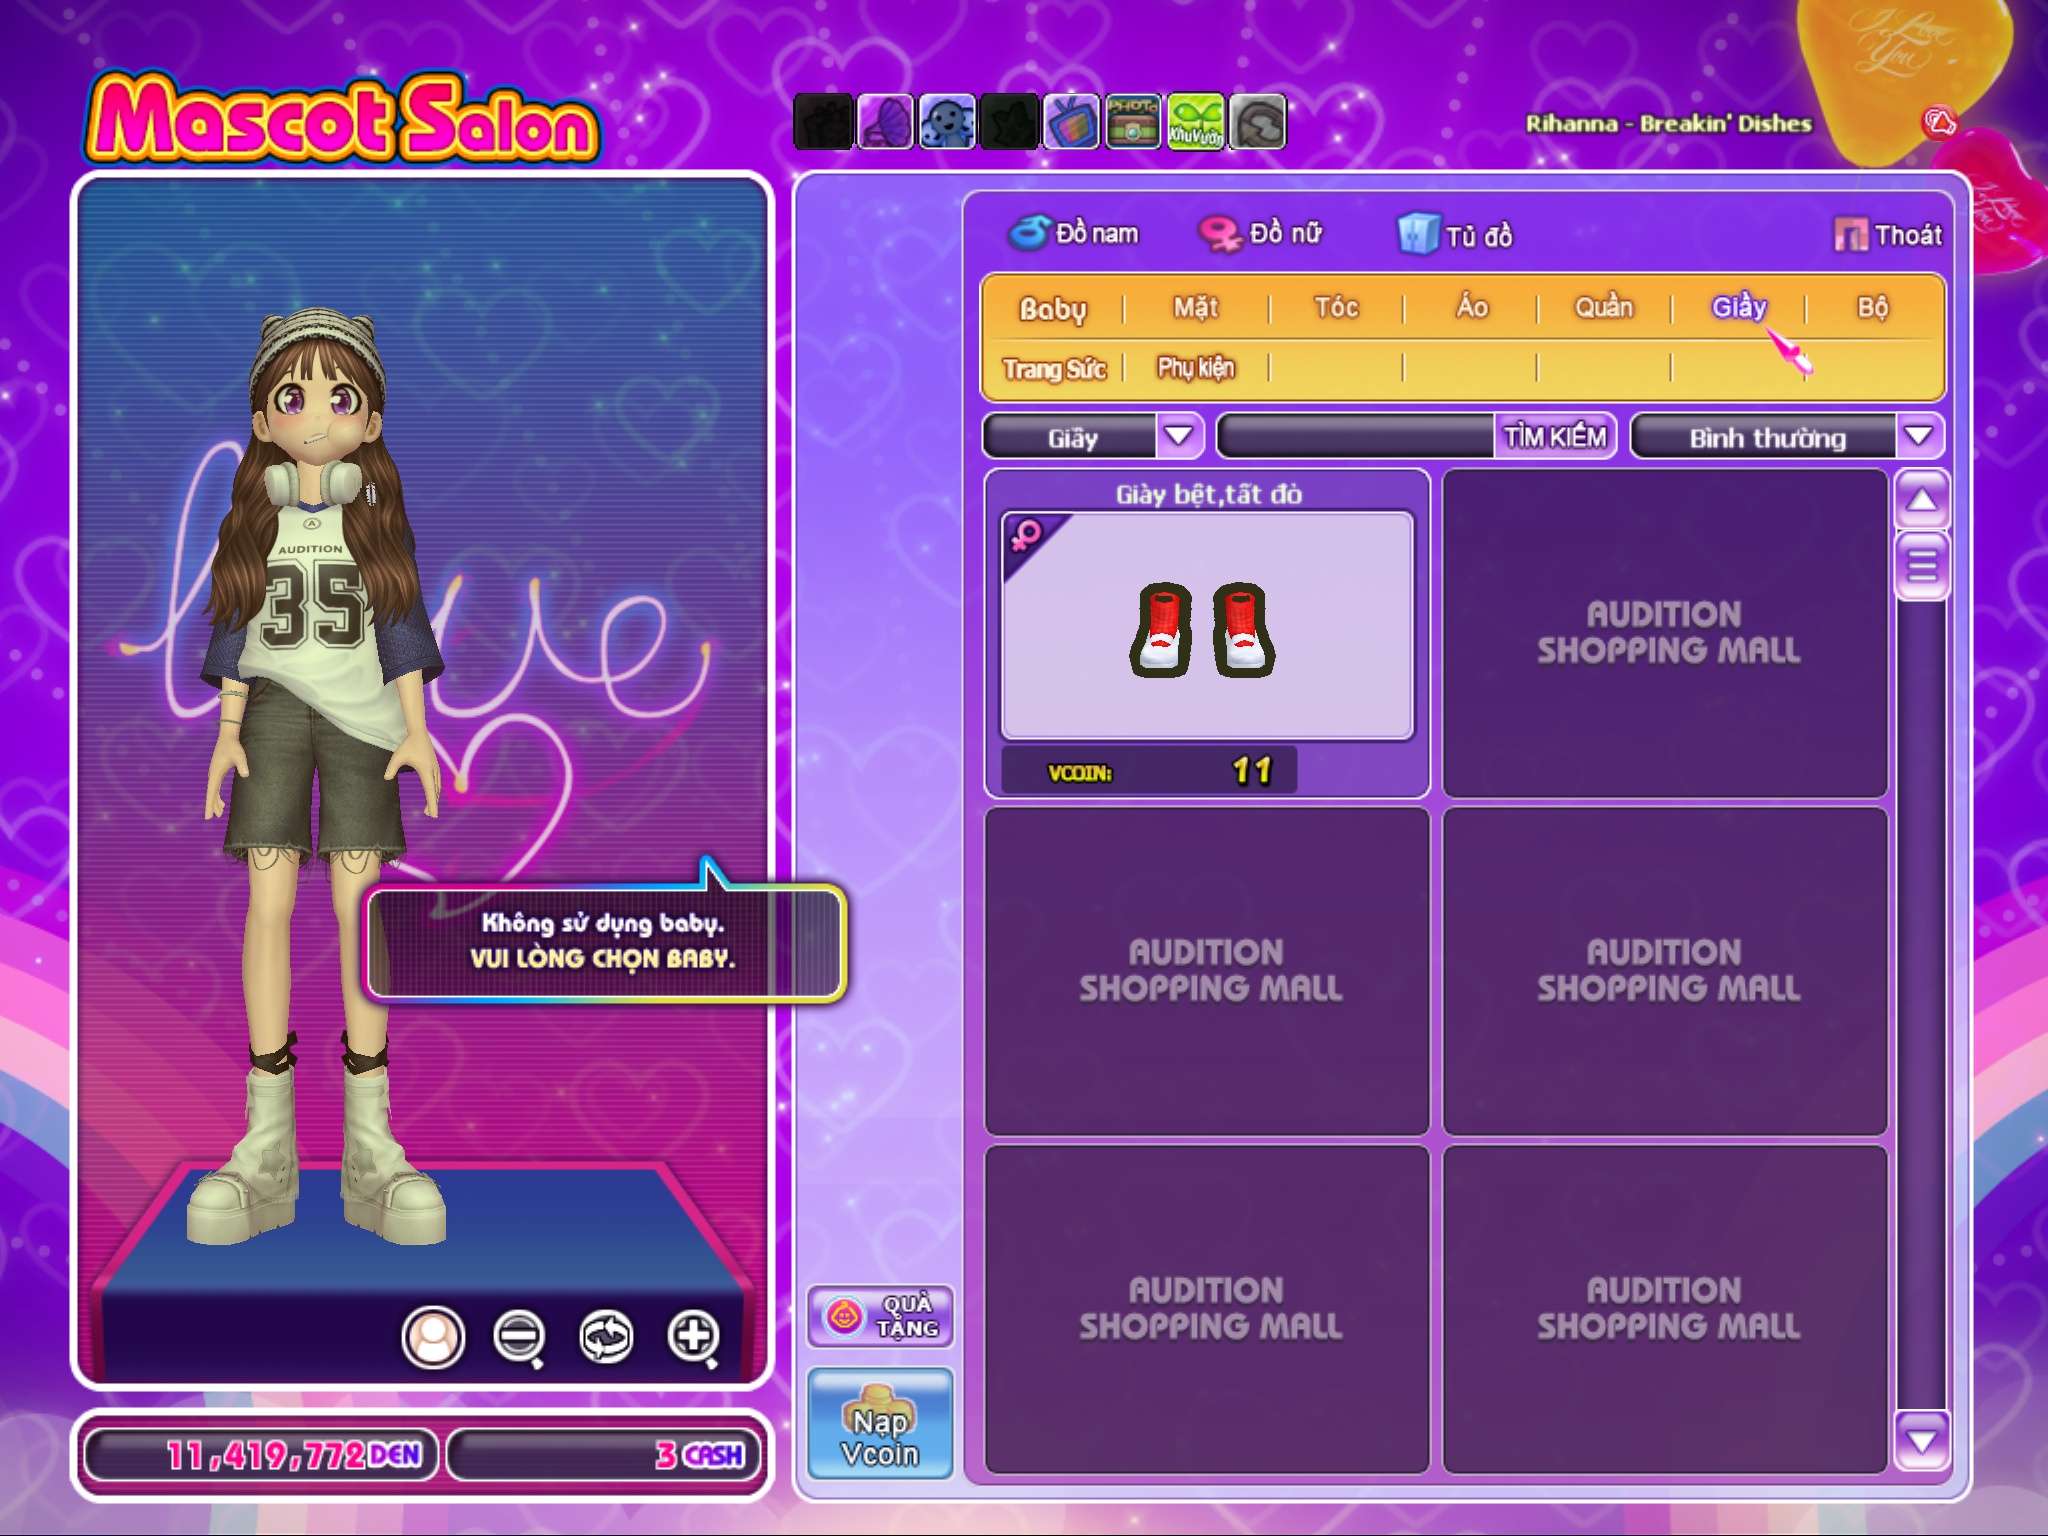Image resolution: width=2048 pixels, height=1536 pixels.
Task: Open the Photo album chest icon
Action: [1133, 123]
